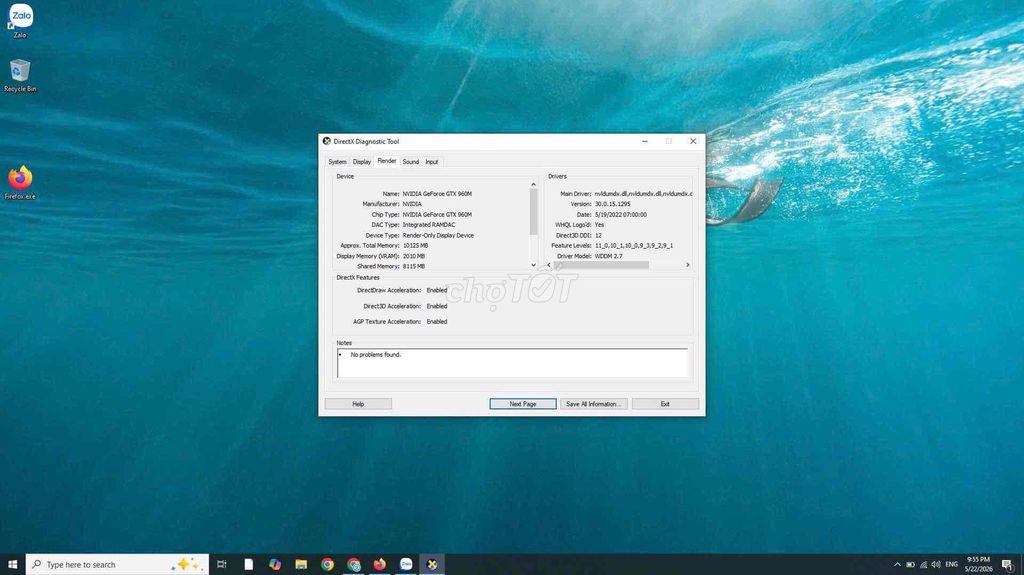Select the Firefox.exe desktop shortcut
Viewport: 1024px width, 575px height.
[x=20, y=182]
